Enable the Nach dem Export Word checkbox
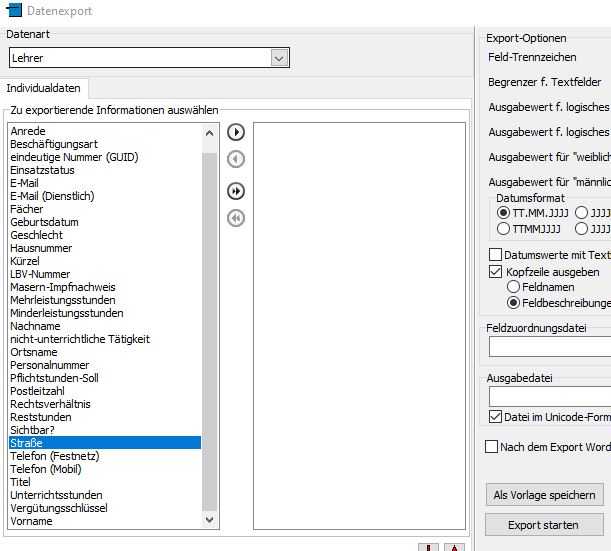Image resolution: width=611 pixels, height=551 pixels. [491, 447]
